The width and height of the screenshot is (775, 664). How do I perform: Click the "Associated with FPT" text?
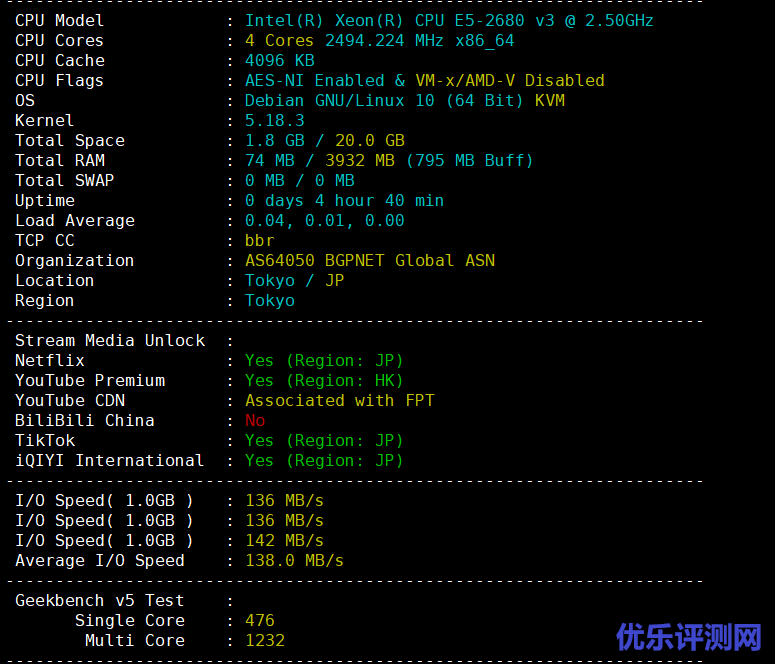click(339, 400)
